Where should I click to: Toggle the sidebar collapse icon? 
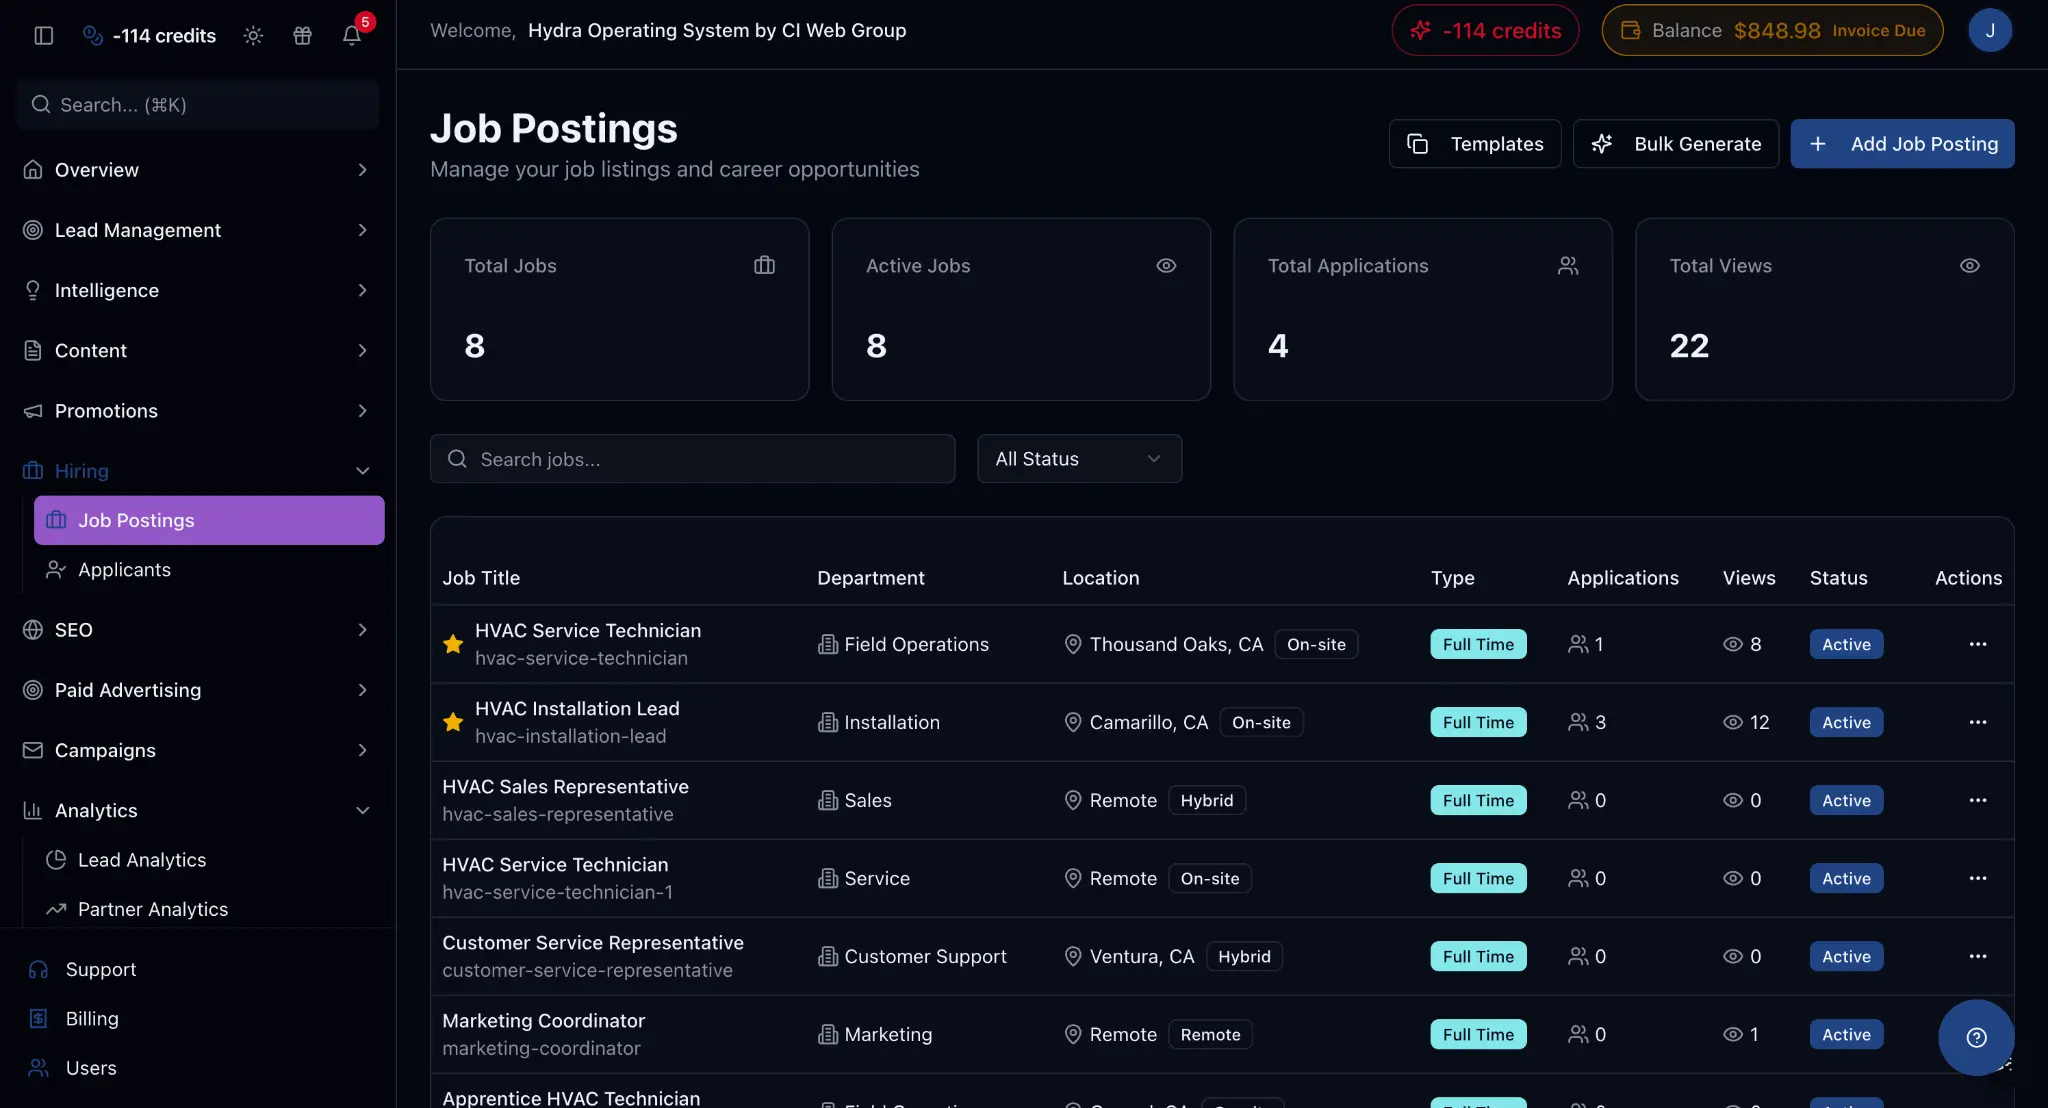coord(43,36)
